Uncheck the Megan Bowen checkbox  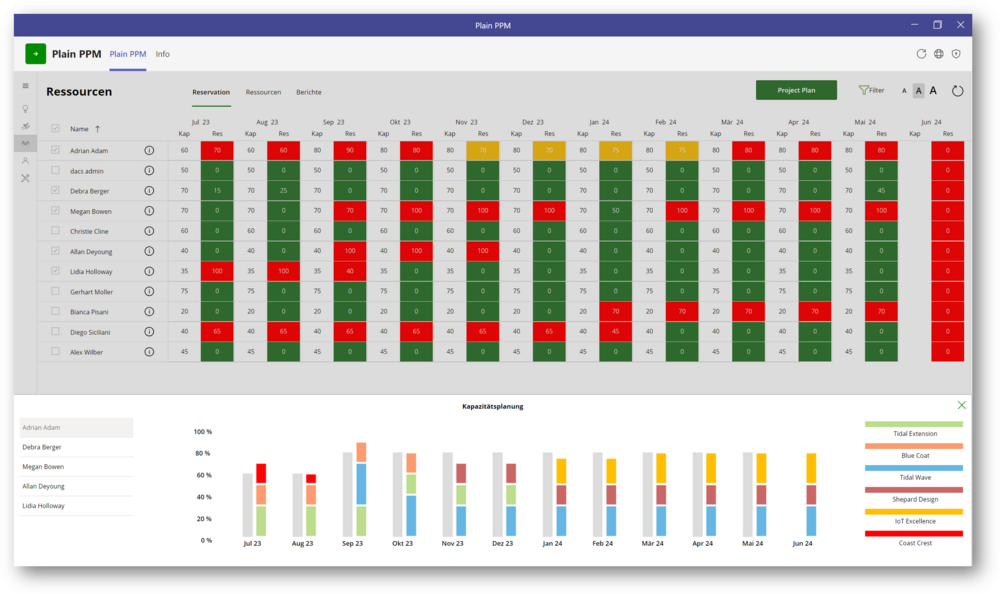pyautogui.click(x=55, y=211)
